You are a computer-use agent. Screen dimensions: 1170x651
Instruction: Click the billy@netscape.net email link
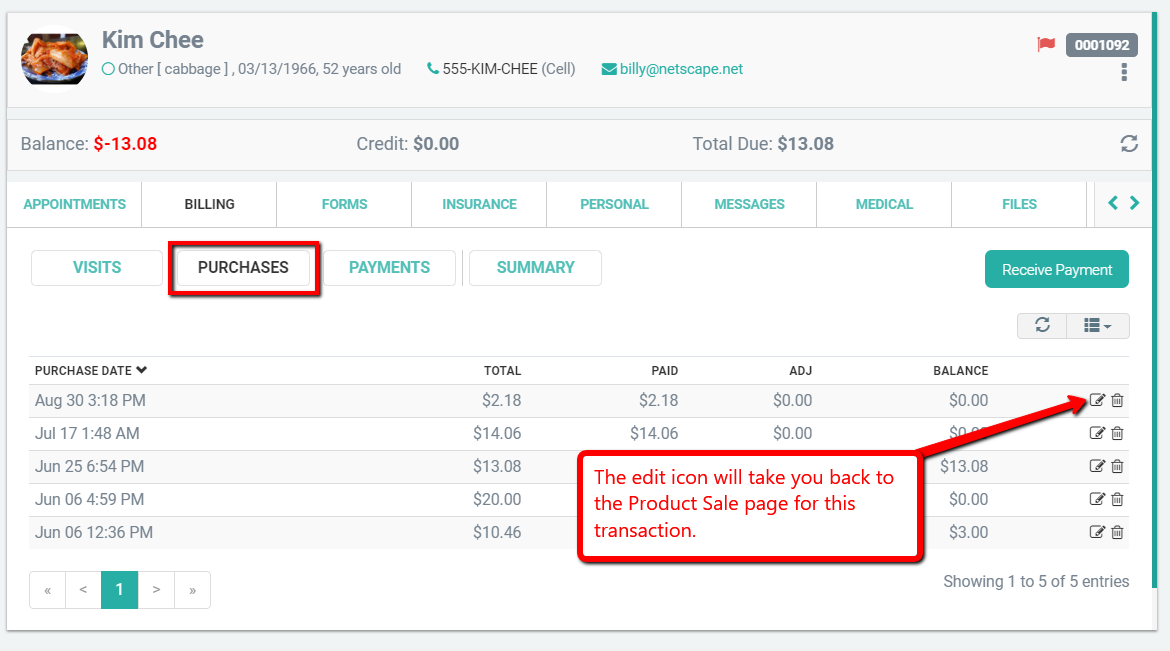pos(680,69)
